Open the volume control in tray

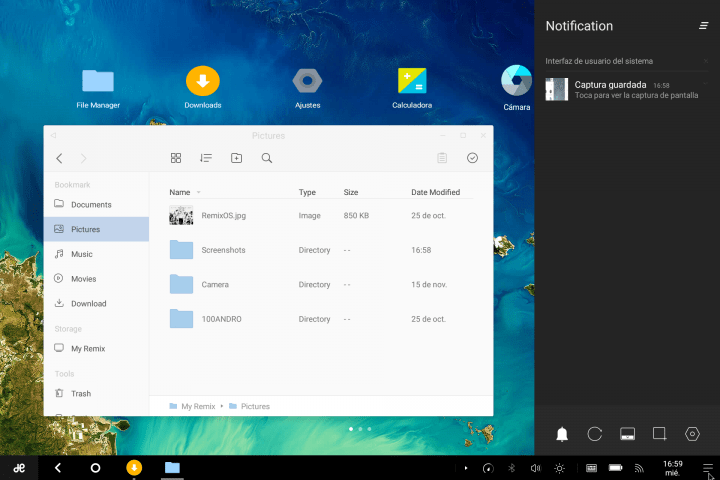535,469
